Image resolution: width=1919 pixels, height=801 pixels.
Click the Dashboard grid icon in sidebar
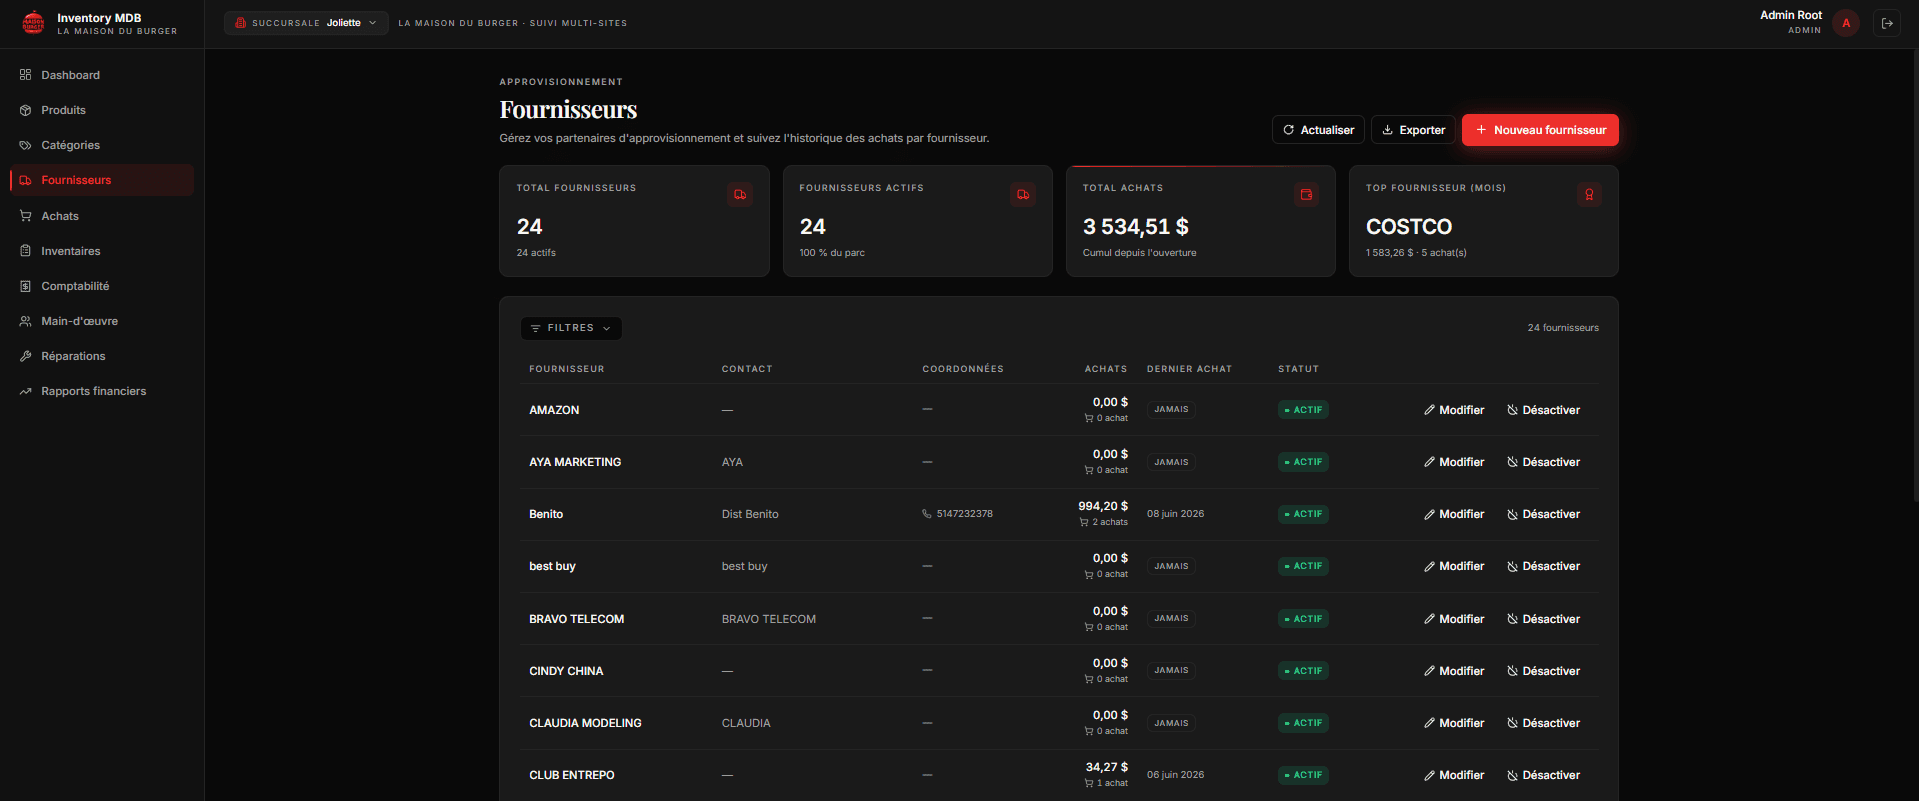pos(26,75)
